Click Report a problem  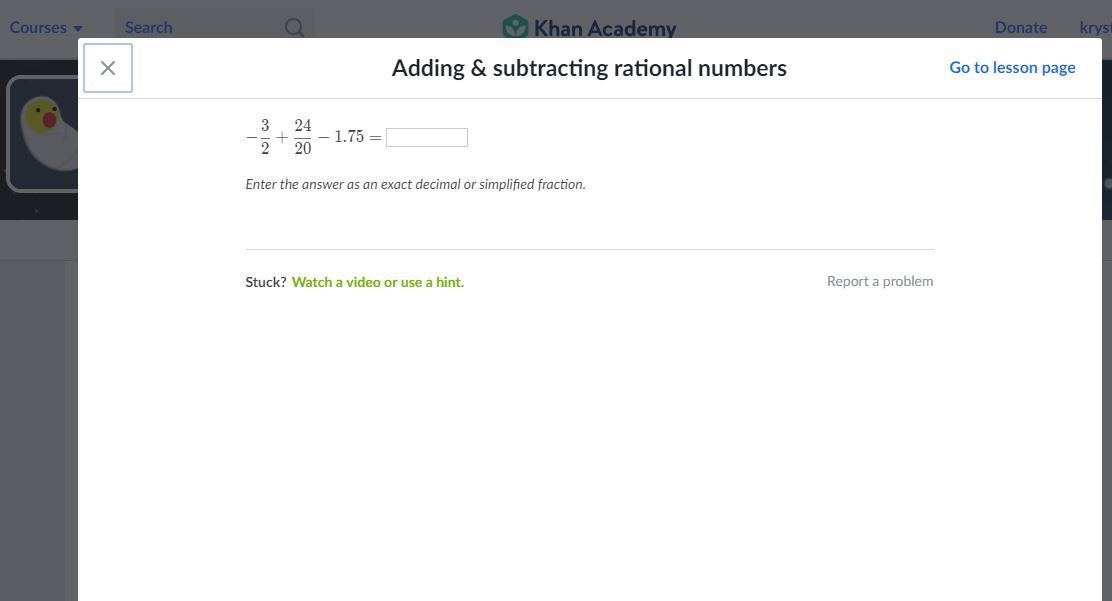pyautogui.click(x=880, y=281)
